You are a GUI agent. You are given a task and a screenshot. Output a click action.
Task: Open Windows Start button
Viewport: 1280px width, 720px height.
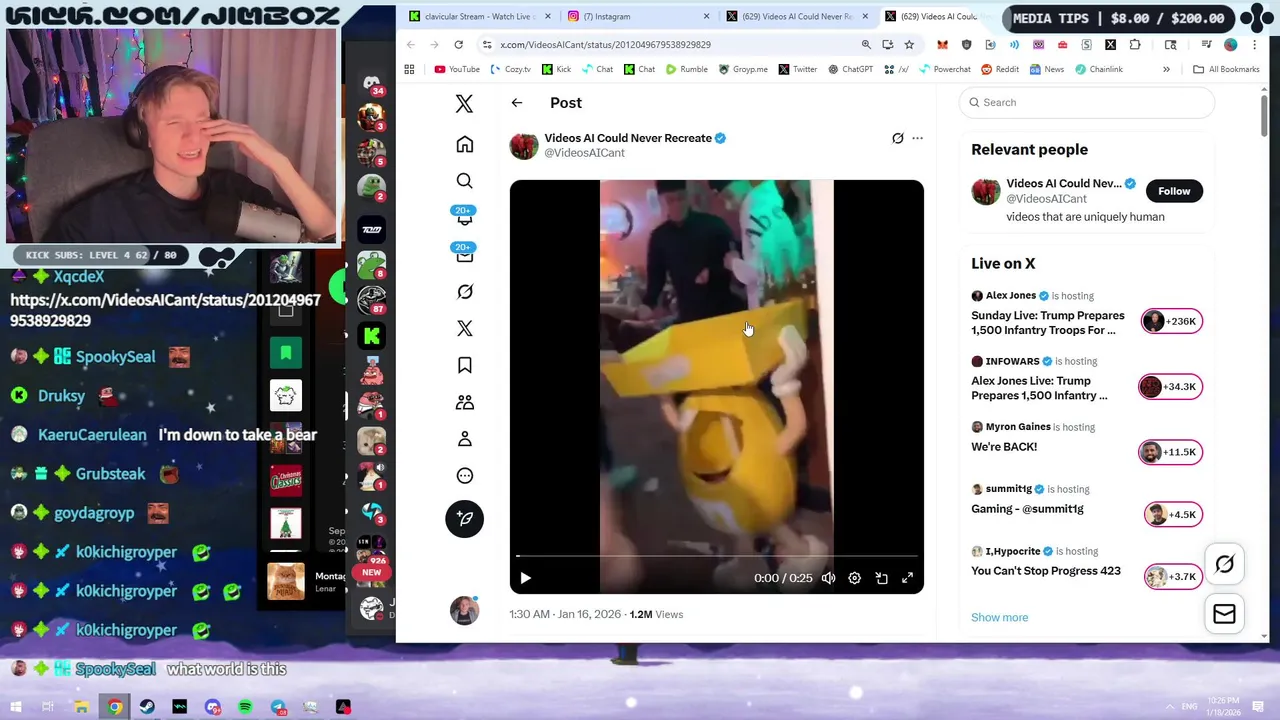coord(16,707)
